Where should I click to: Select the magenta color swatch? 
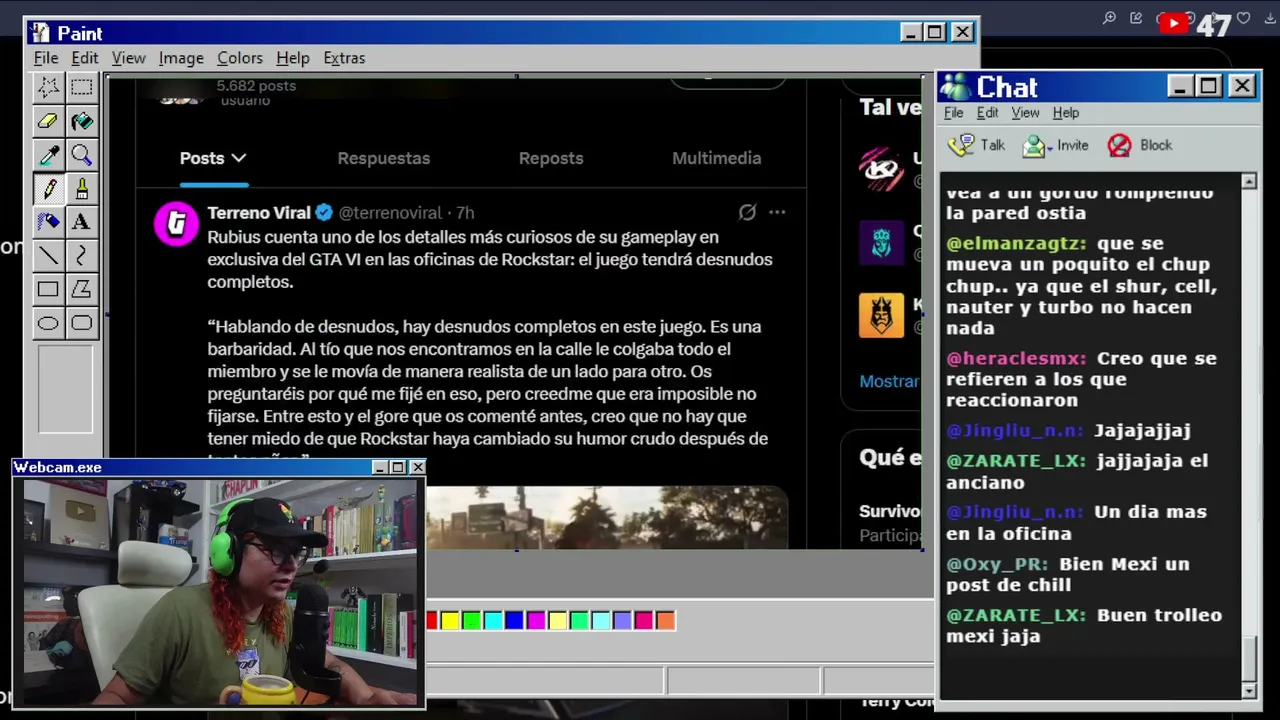536,621
